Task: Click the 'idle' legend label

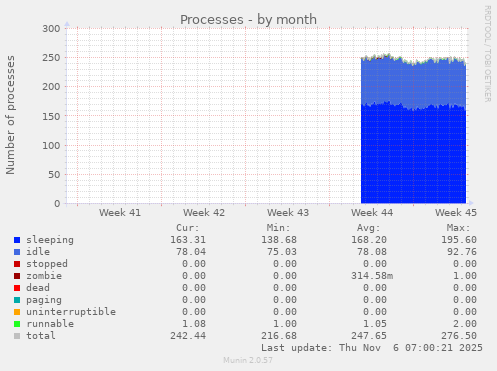Action: (x=38, y=252)
